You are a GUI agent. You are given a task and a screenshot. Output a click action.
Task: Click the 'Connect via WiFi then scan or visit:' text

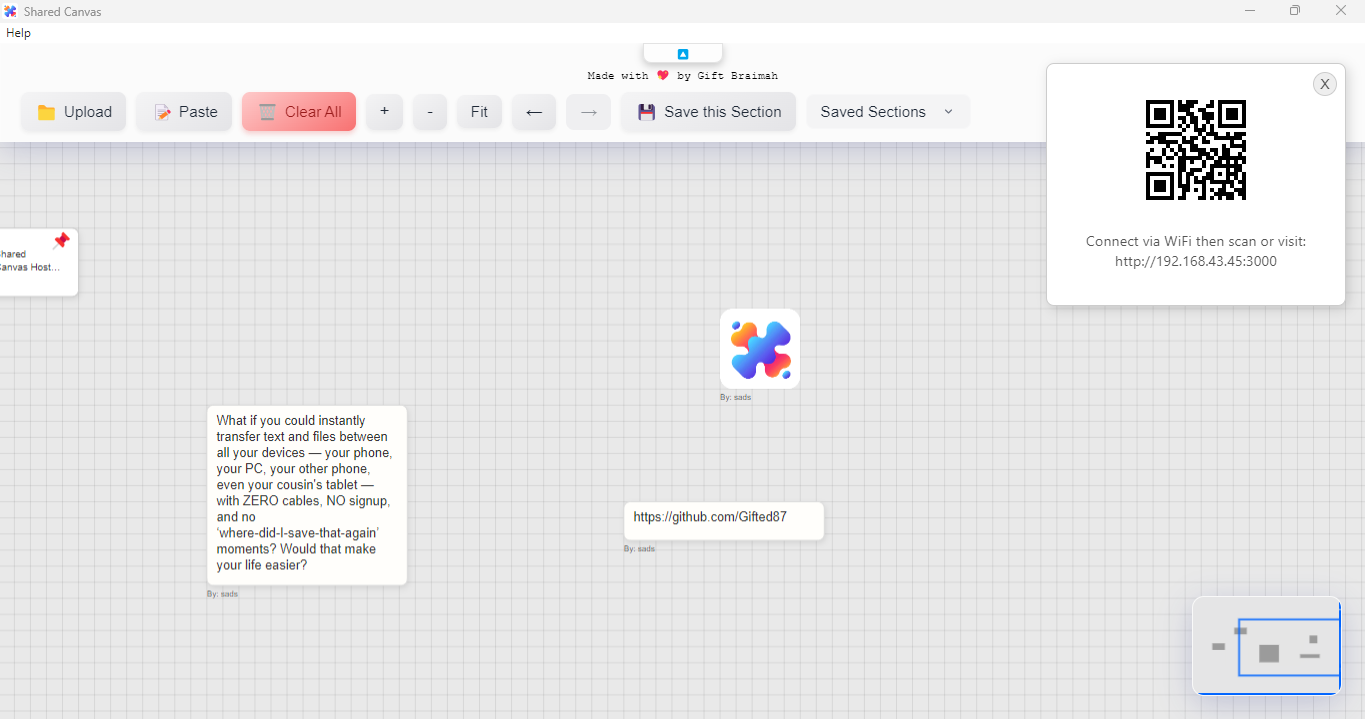click(1196, 242)
